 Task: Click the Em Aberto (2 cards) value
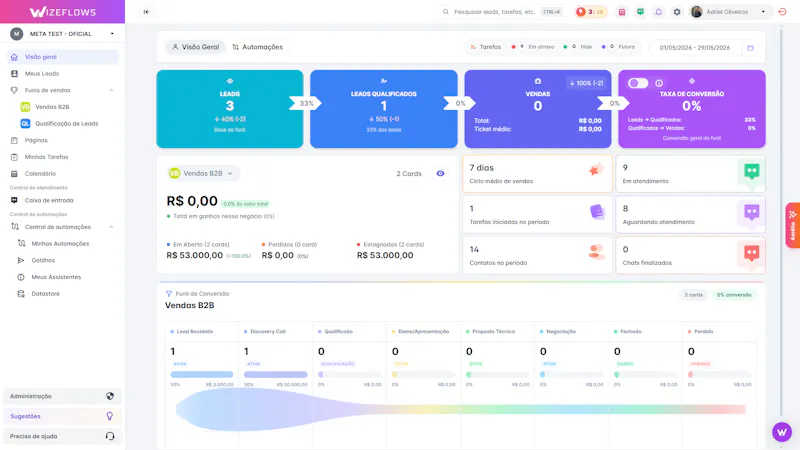[x=195, y=255]
